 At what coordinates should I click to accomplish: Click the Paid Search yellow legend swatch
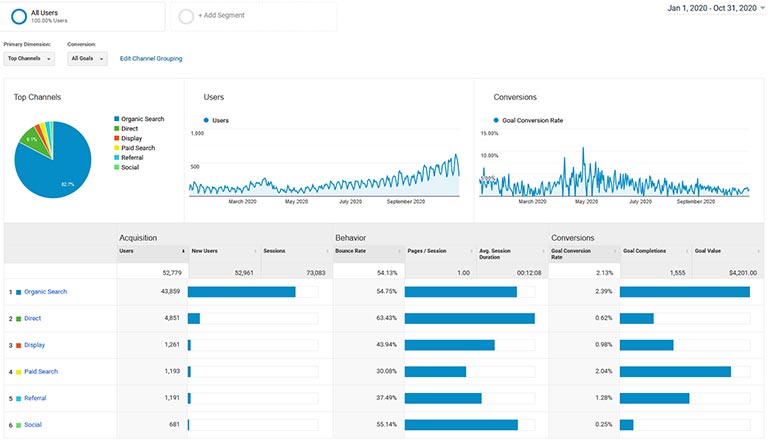tap(117, 148)
